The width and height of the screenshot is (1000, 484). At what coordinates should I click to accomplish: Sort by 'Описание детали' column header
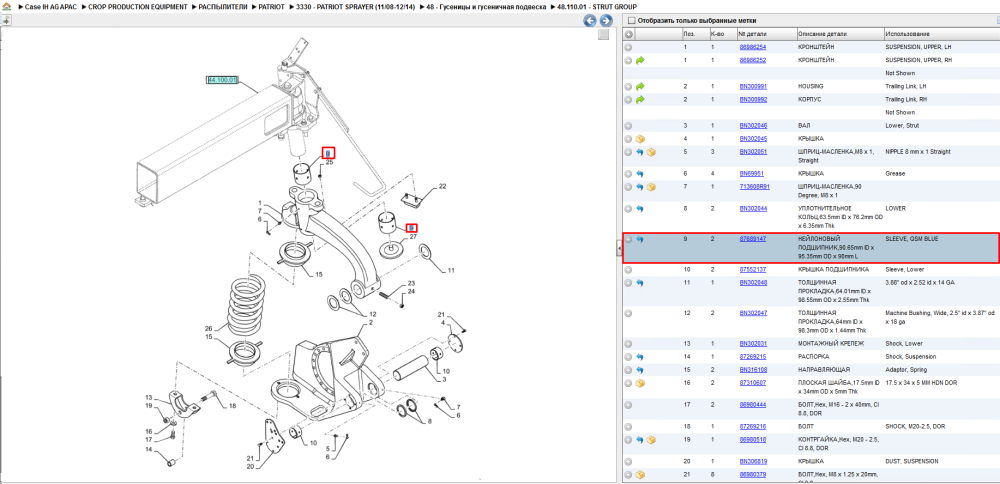point(822,34)
